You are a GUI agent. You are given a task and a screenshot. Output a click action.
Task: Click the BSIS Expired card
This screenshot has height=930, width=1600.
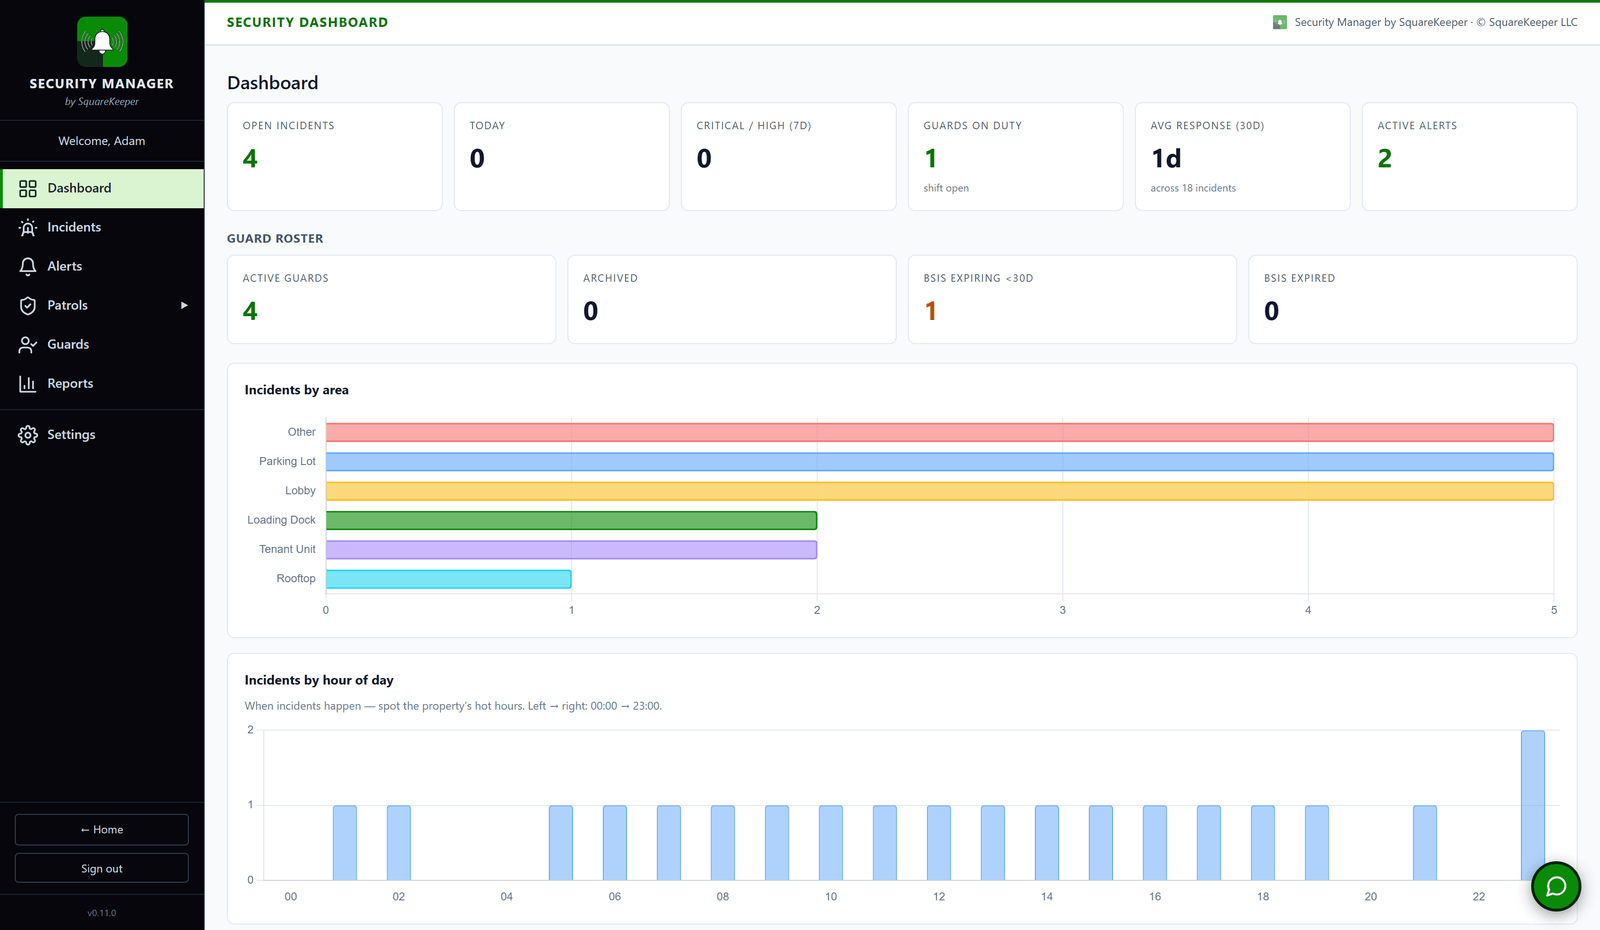(x=1412, y=299)
